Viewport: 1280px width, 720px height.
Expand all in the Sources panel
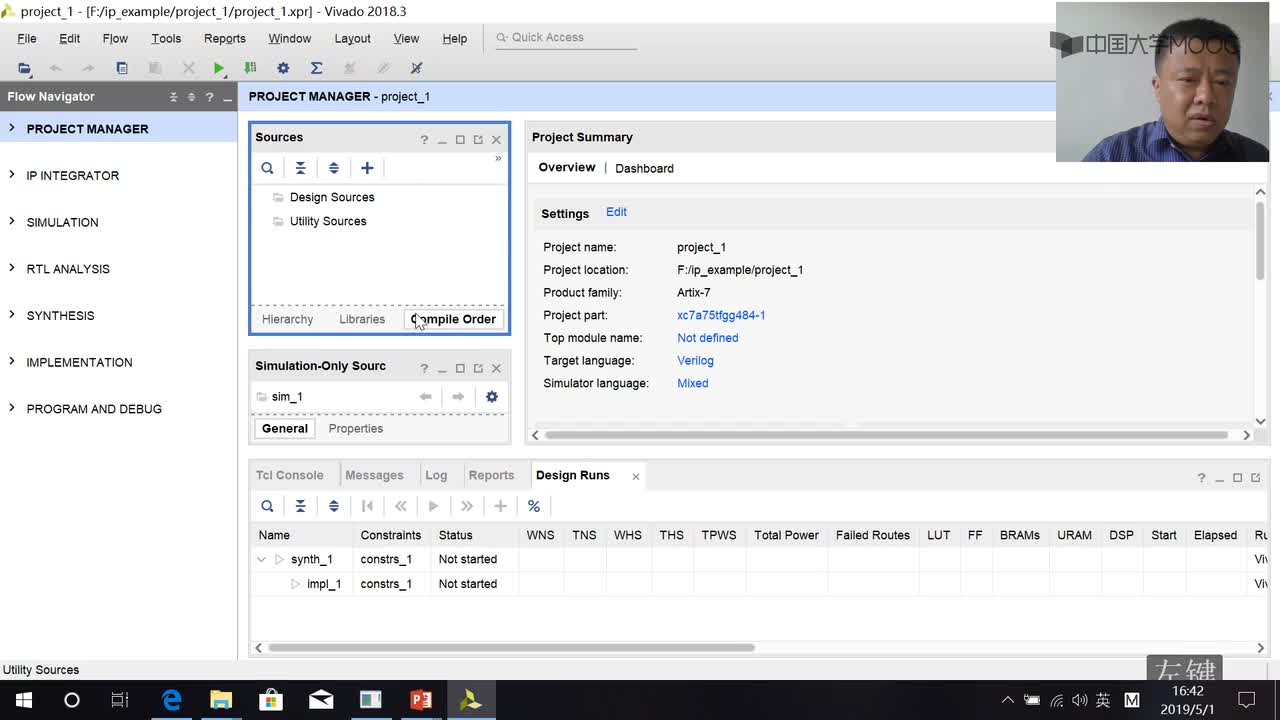[x=334, y=168]
